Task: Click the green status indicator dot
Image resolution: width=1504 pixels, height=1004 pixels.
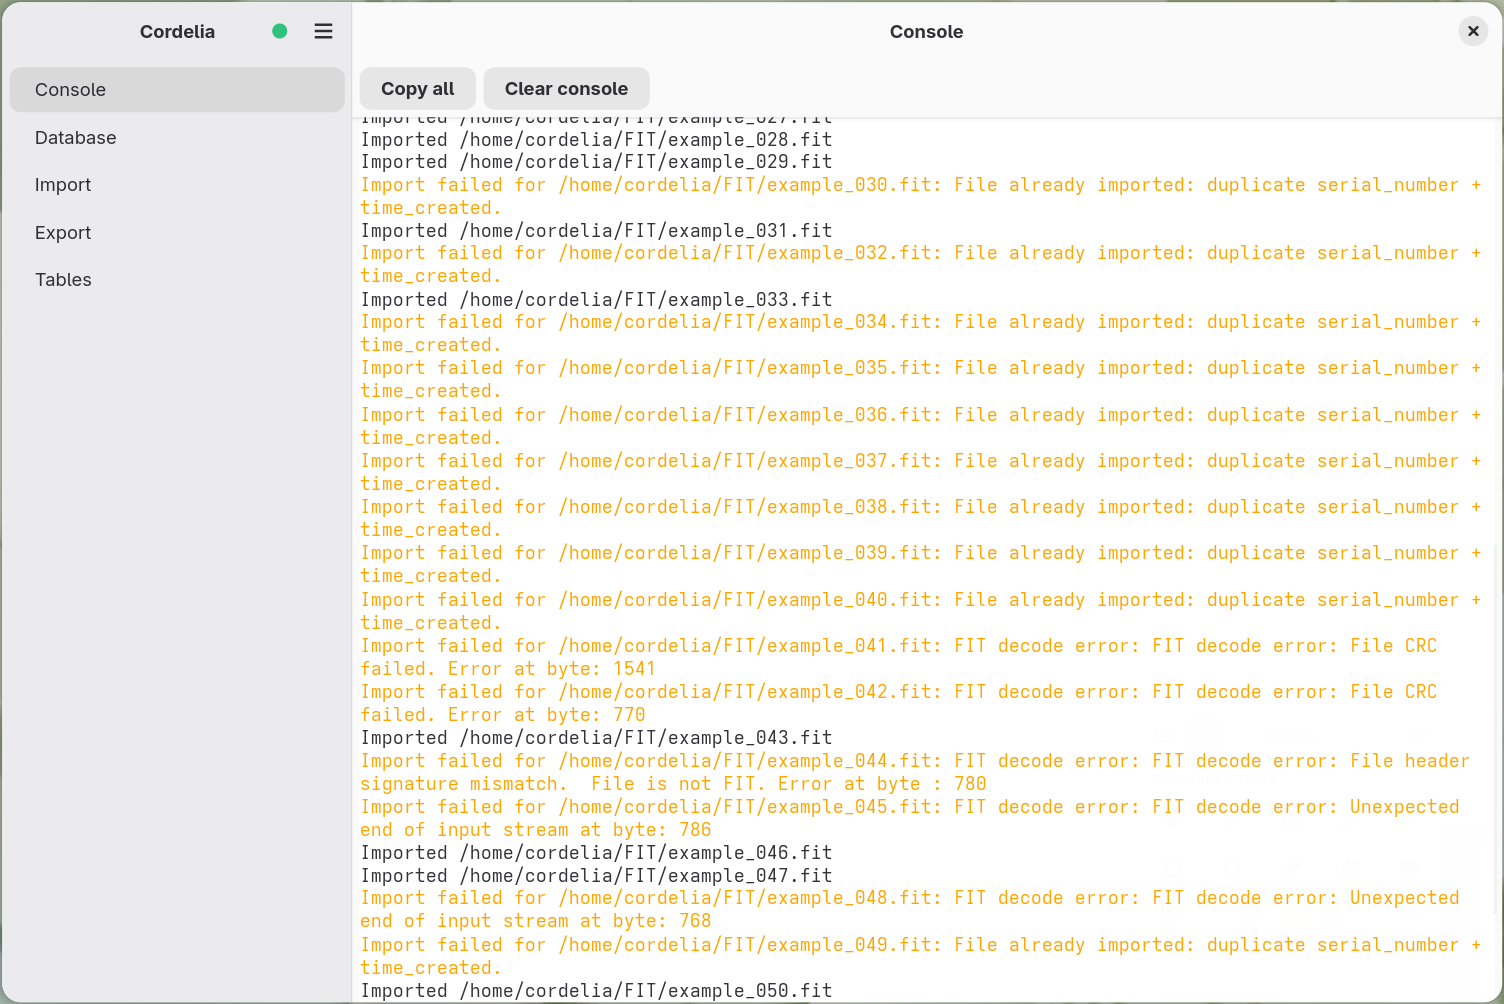Action: 280,31
